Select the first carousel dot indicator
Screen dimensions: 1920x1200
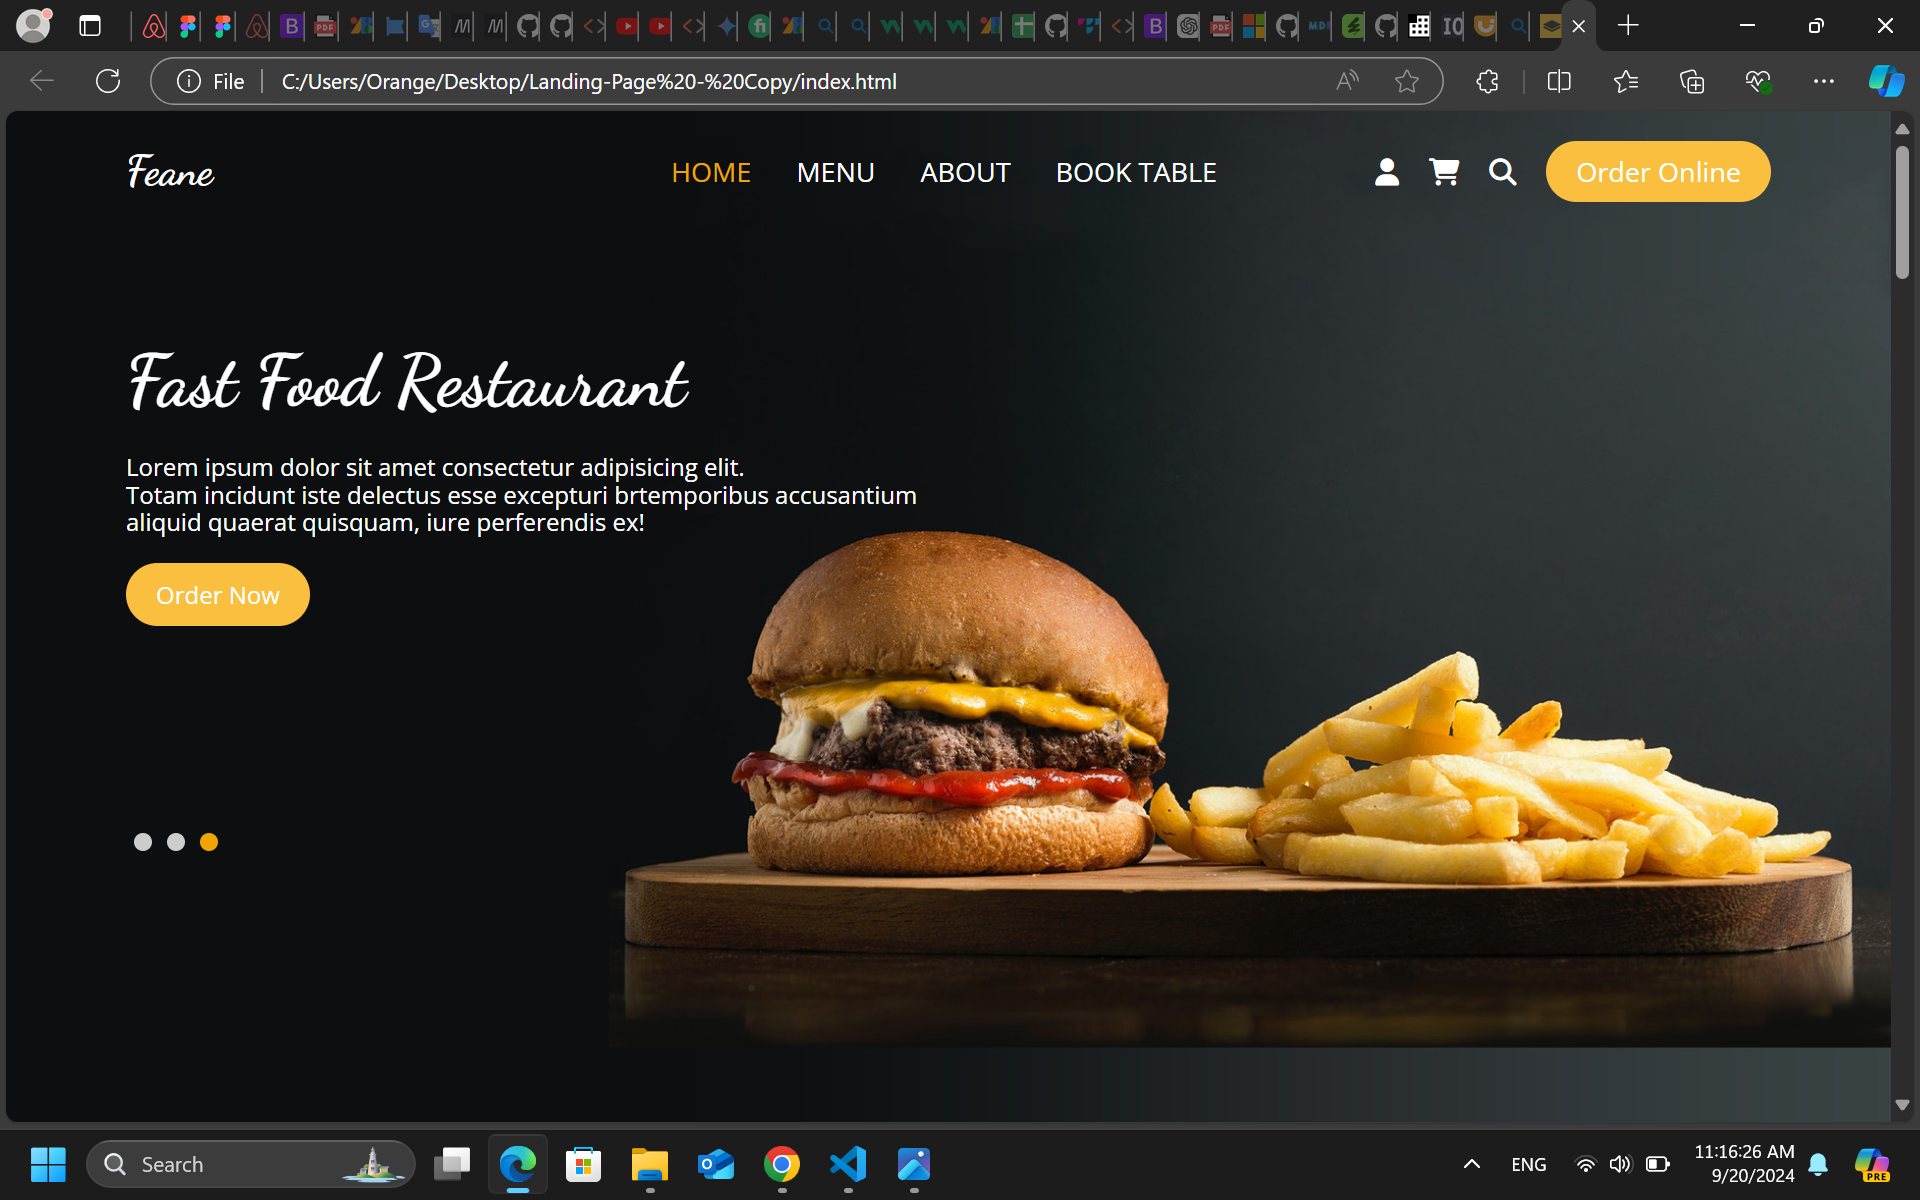point(143,842)
